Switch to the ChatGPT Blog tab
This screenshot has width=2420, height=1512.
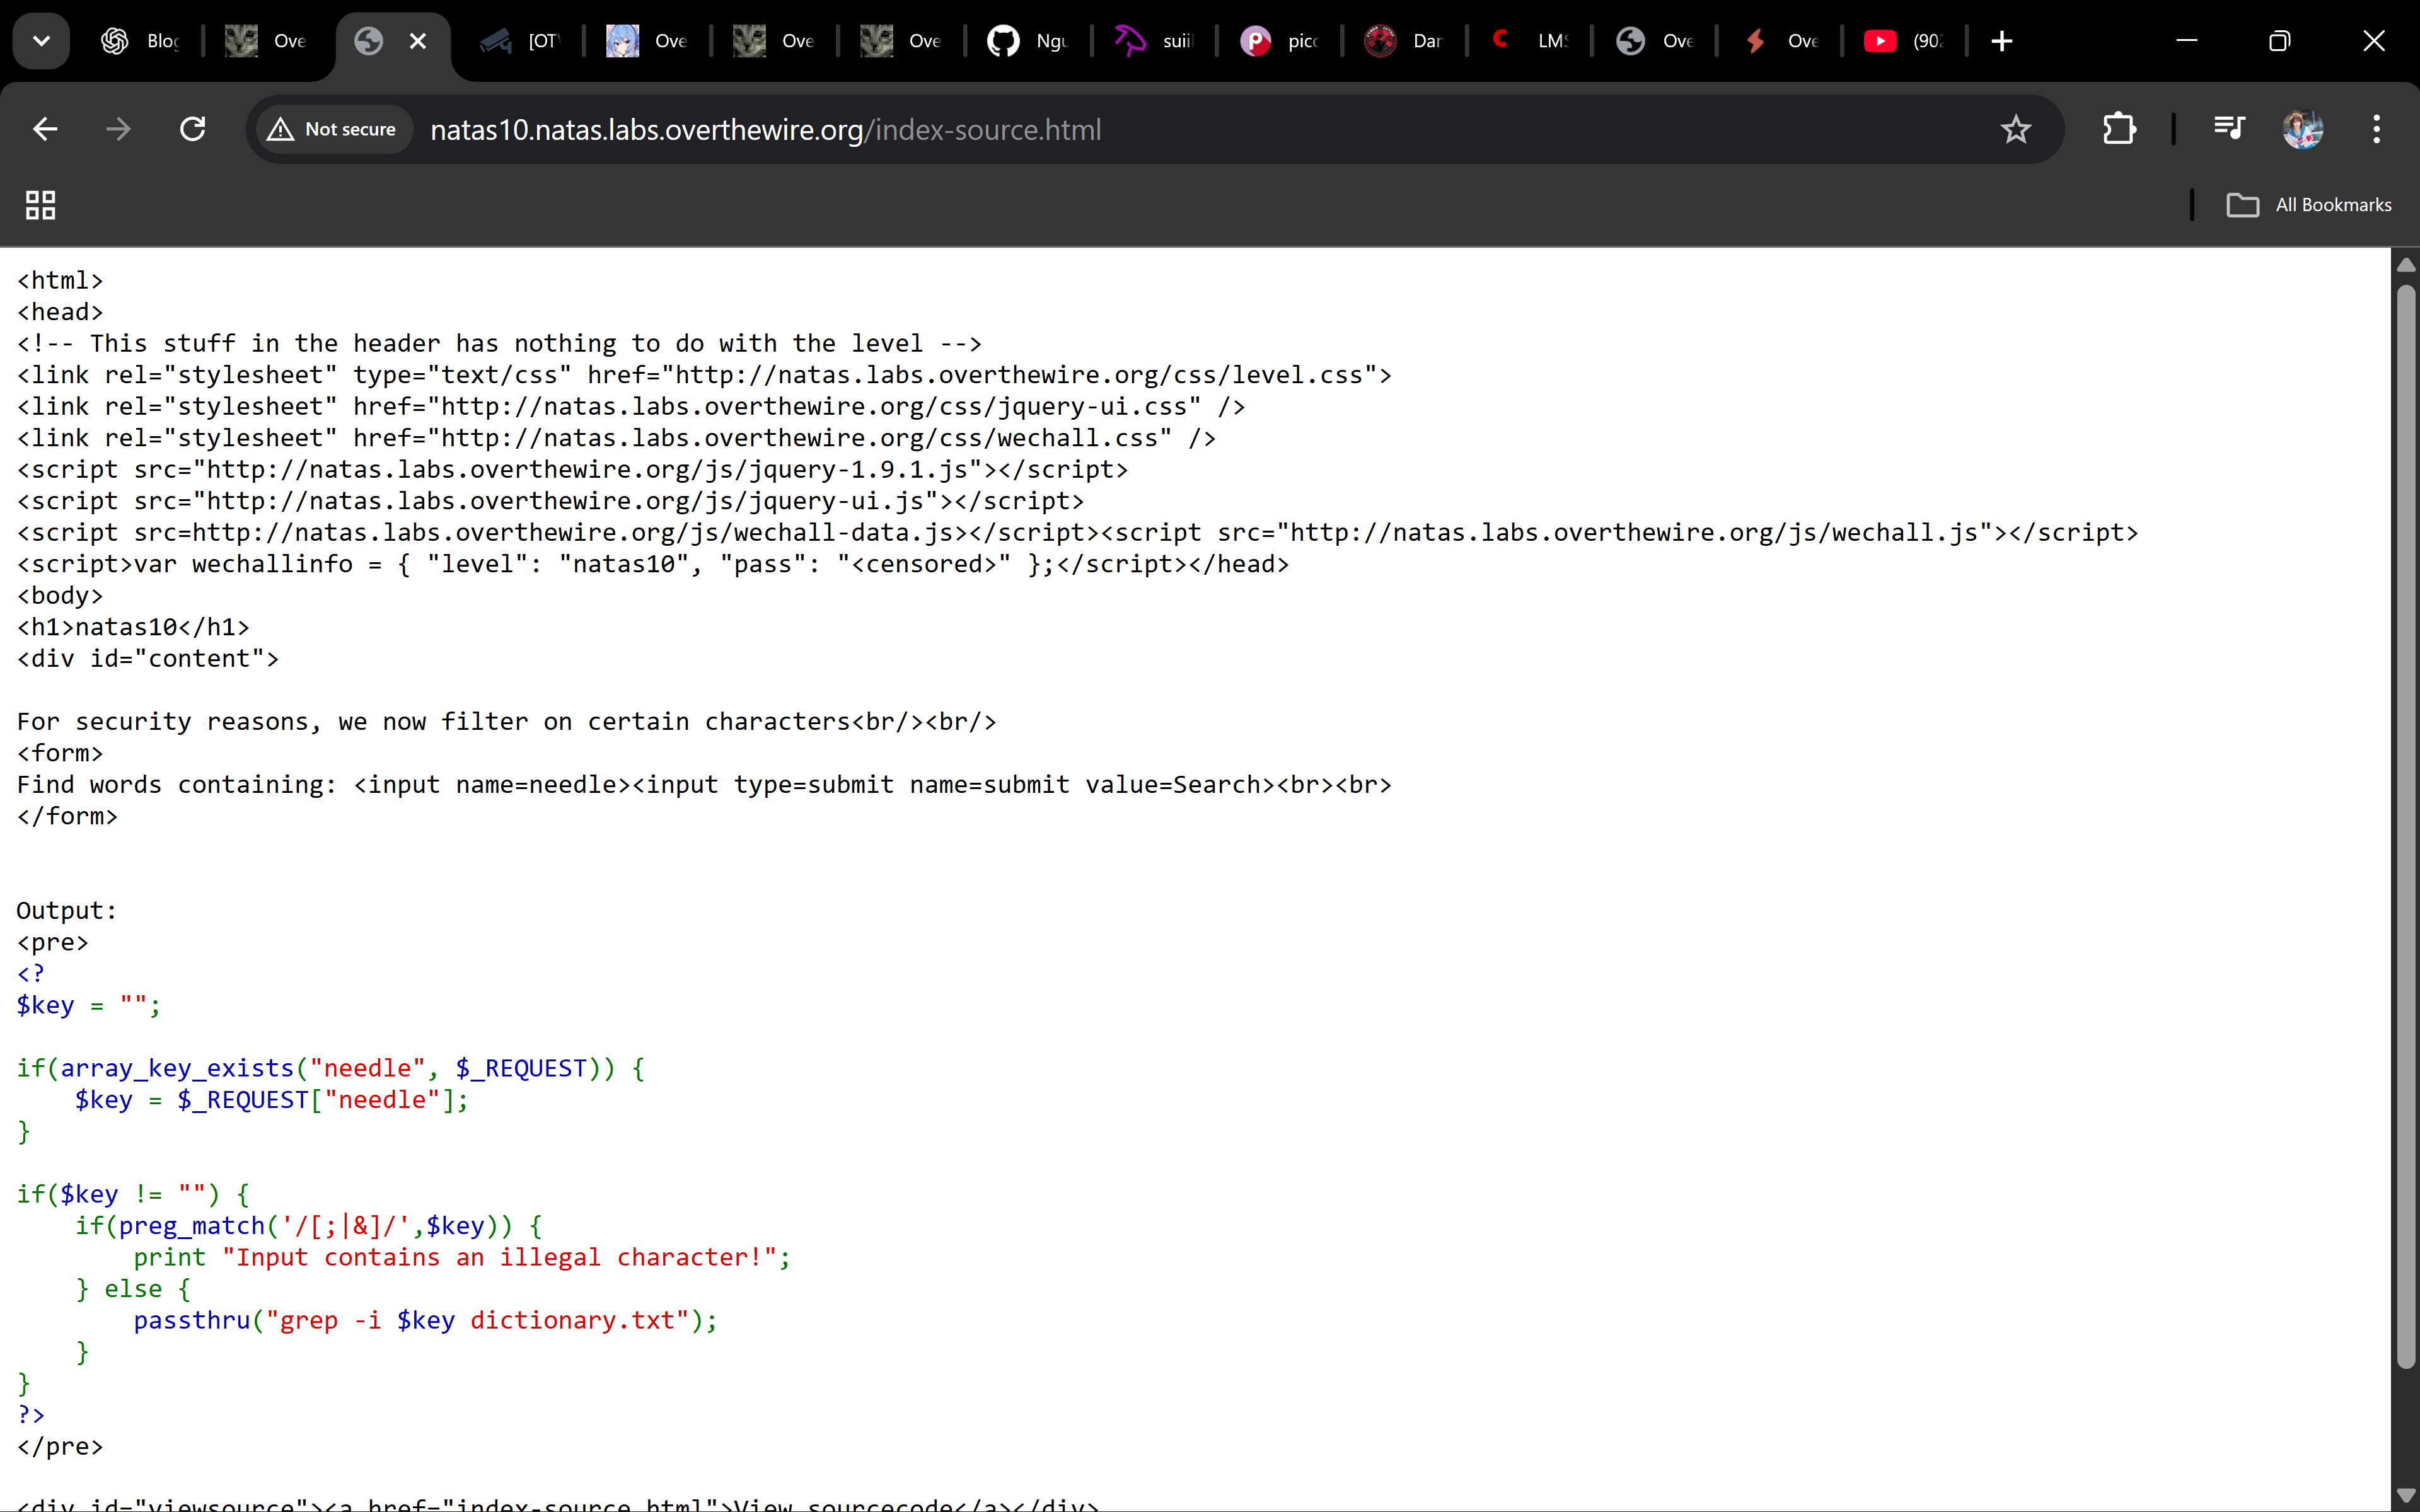[140, 41]
